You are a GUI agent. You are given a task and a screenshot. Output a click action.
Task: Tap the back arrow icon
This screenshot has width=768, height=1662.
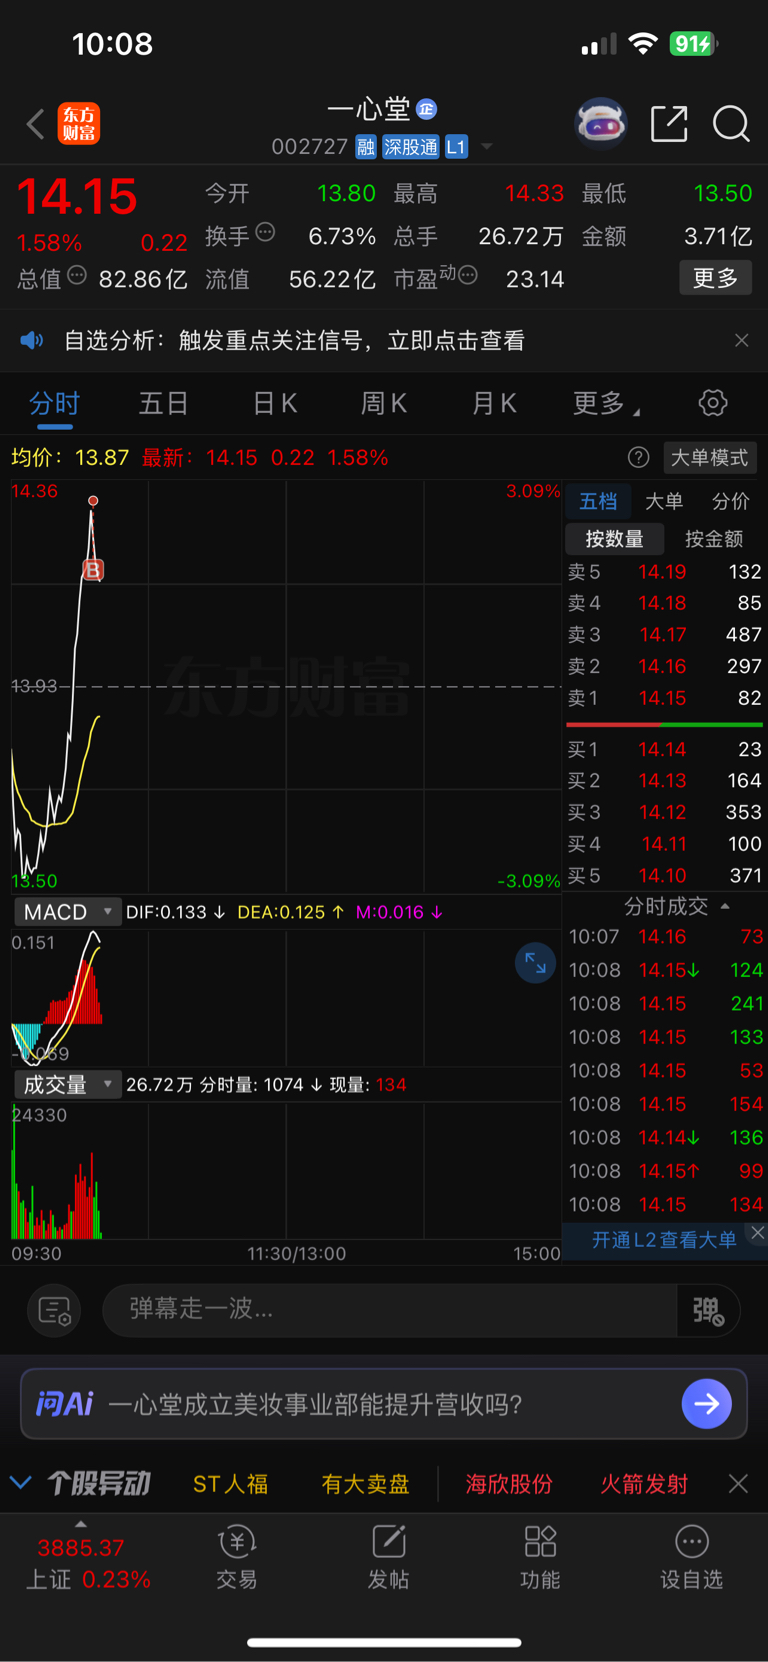pyautogui.click(x=36, y=124)
